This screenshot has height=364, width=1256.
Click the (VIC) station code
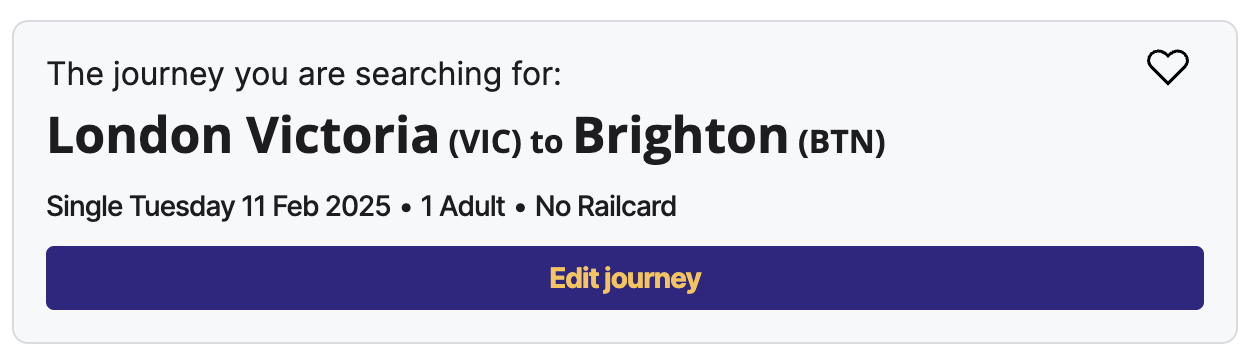pyautogui.click(x=485, y=141)
